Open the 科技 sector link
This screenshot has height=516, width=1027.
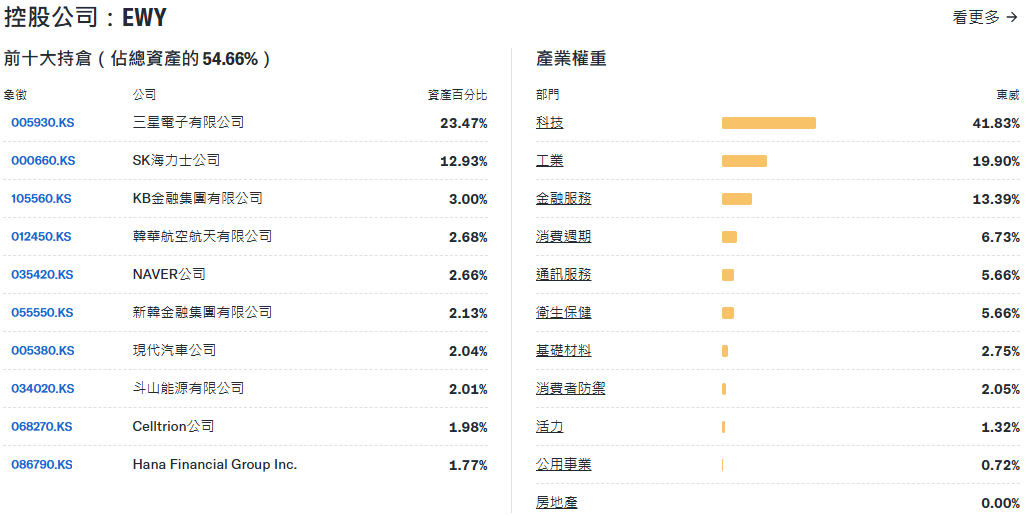(550, 123)
